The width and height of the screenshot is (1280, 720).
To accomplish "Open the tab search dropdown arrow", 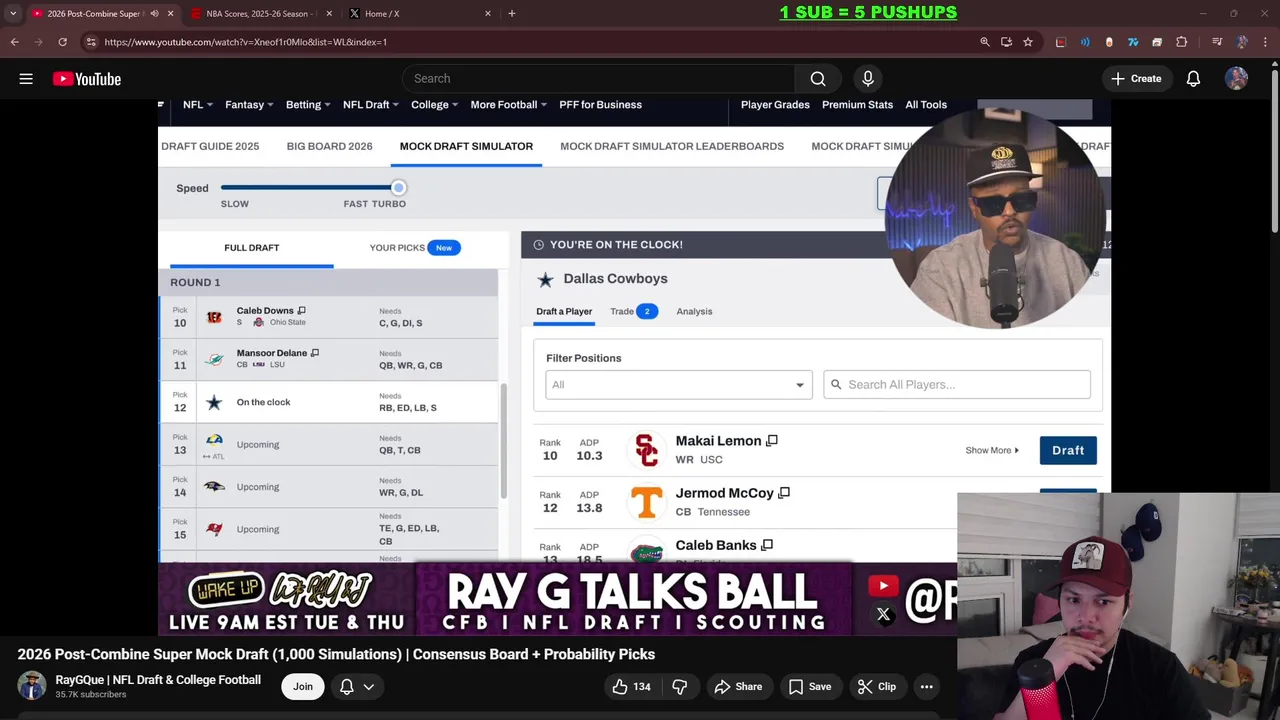I will coord(13,14).
